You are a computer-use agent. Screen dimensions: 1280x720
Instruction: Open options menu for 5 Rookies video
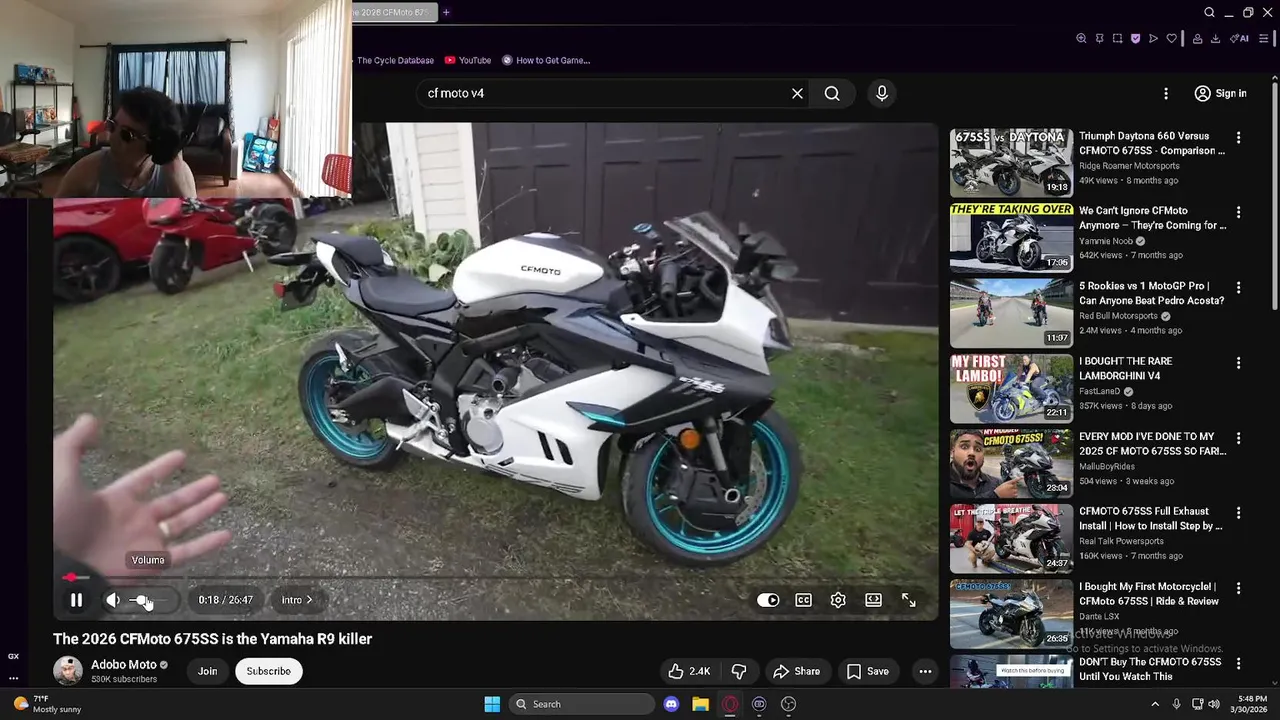coord(1238,288)
